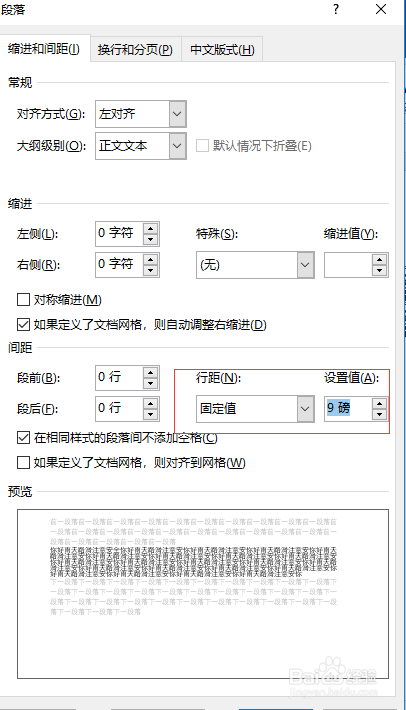Click the paragraph preview box
The height and width of the screenshot is (710, 406).
[x=203, y=594]
